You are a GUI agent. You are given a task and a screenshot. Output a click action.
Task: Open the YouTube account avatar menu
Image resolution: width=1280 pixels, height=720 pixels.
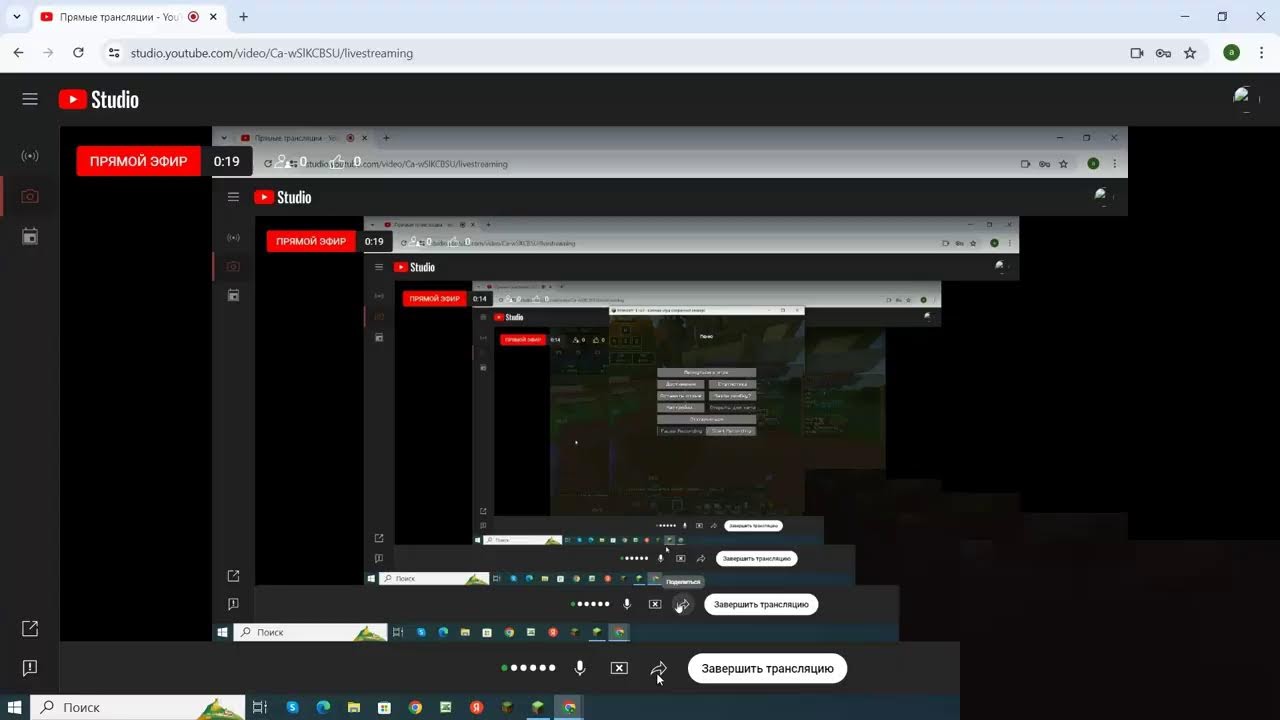click(x=1245, y=98)
